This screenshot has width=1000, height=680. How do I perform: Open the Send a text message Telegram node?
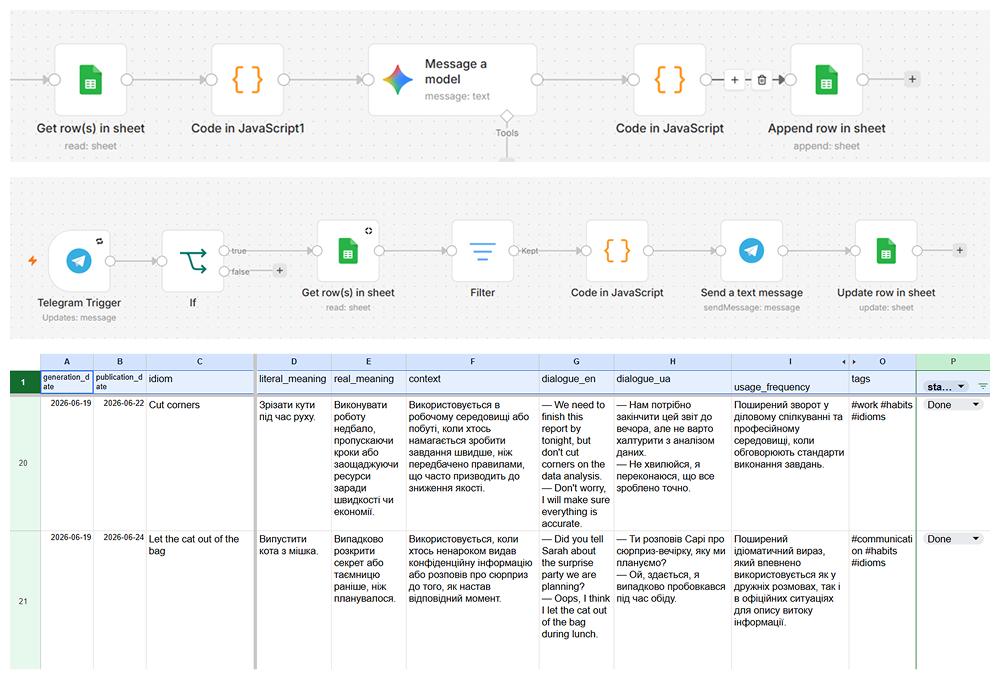coord(752,251)
